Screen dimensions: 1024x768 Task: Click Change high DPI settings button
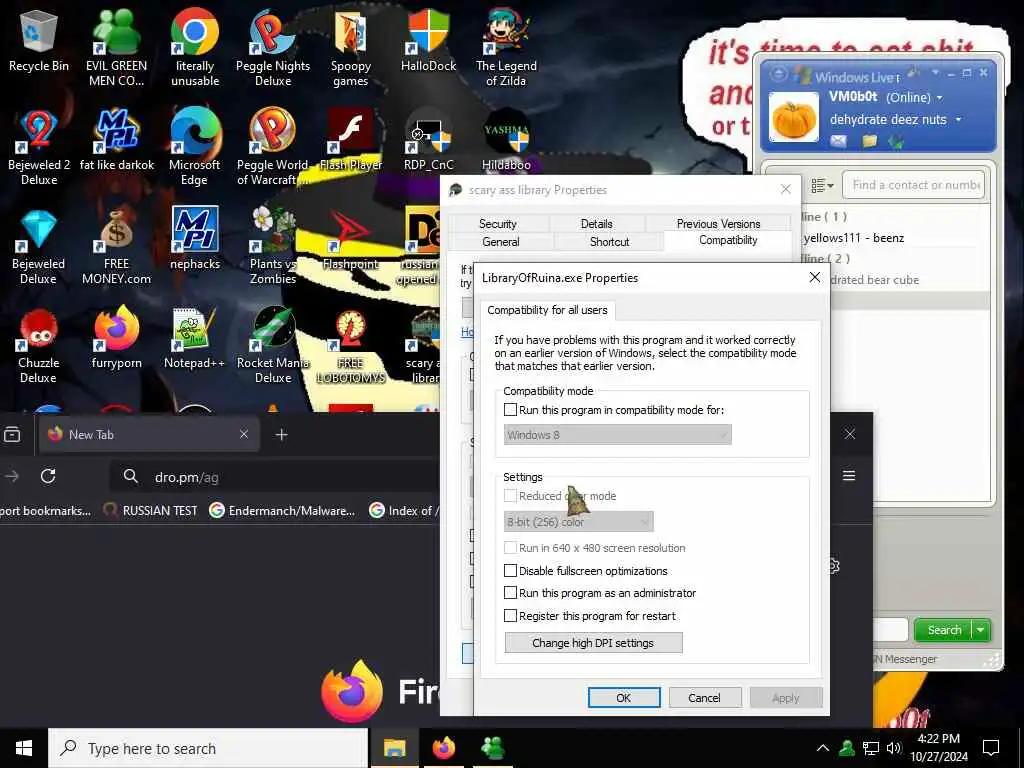(x=593, y=643)
